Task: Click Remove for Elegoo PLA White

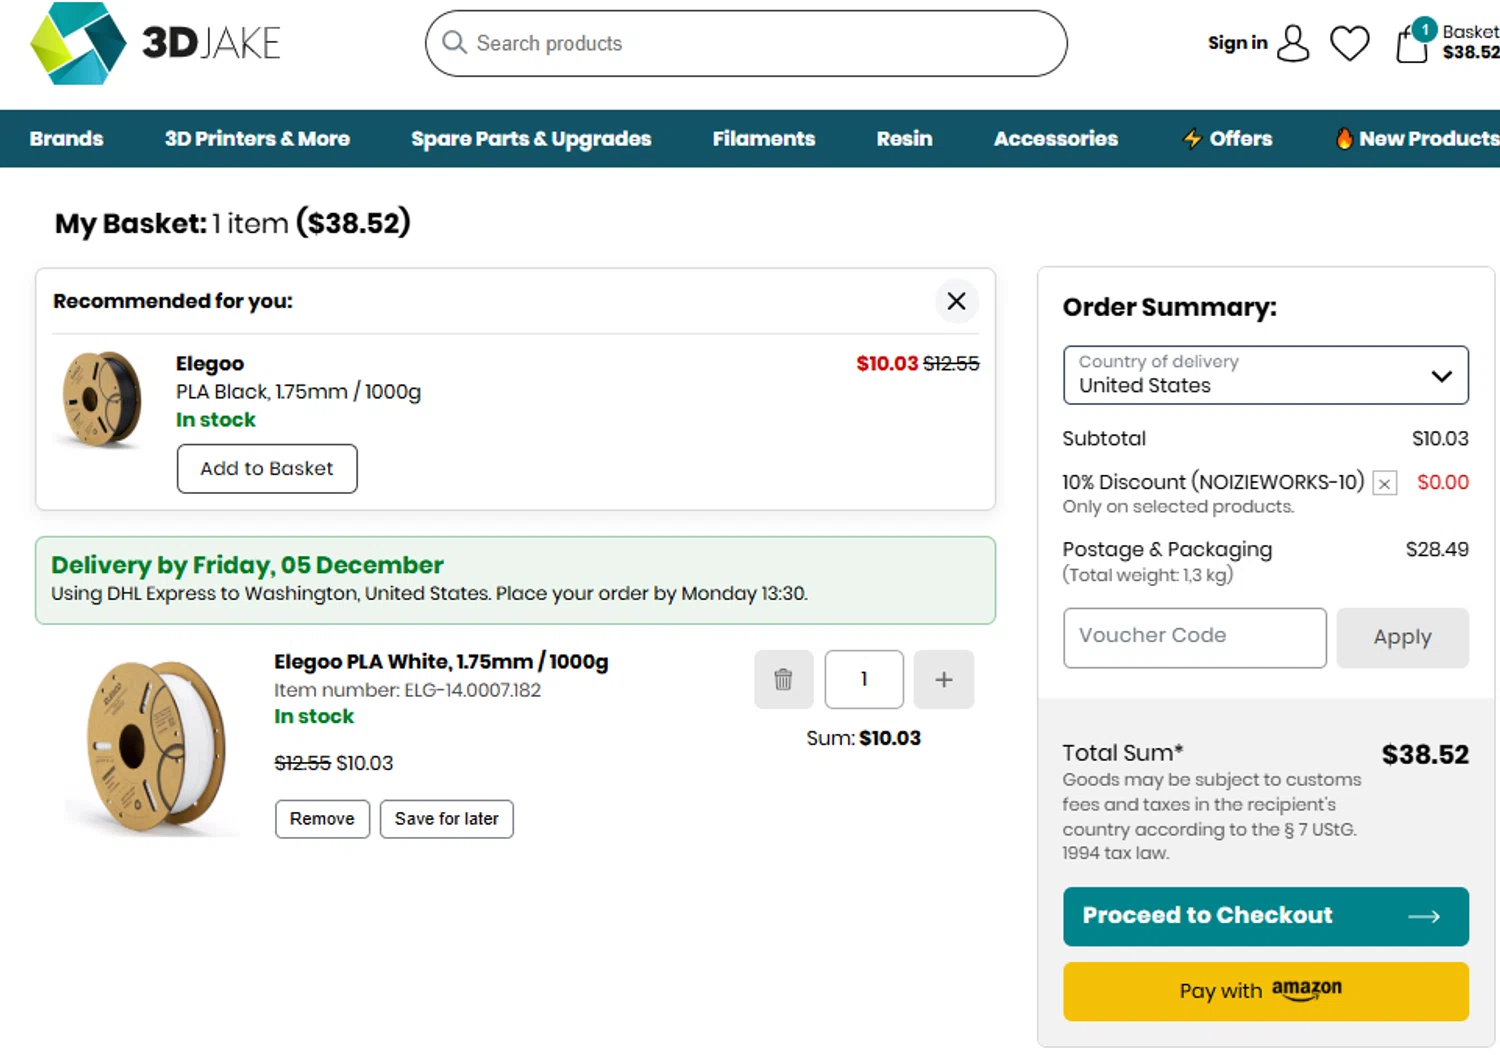Action: coord(322,819)
